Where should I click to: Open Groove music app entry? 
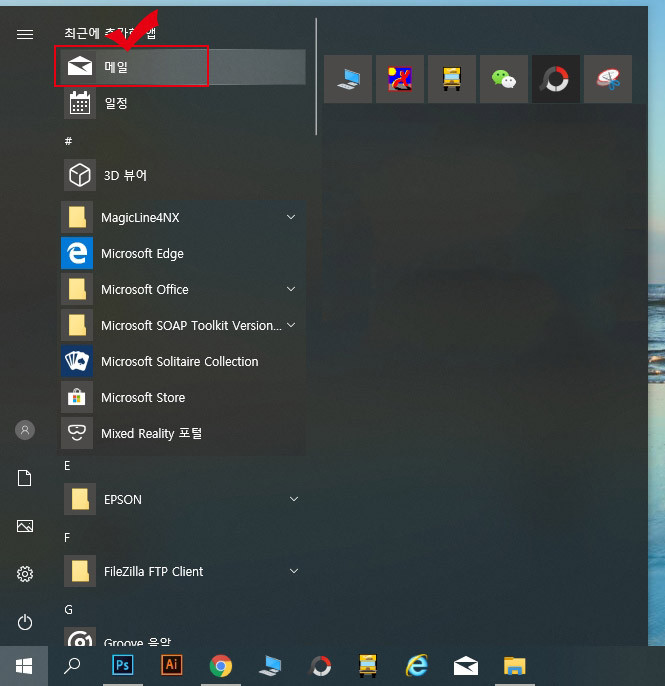tap(183, 637)
